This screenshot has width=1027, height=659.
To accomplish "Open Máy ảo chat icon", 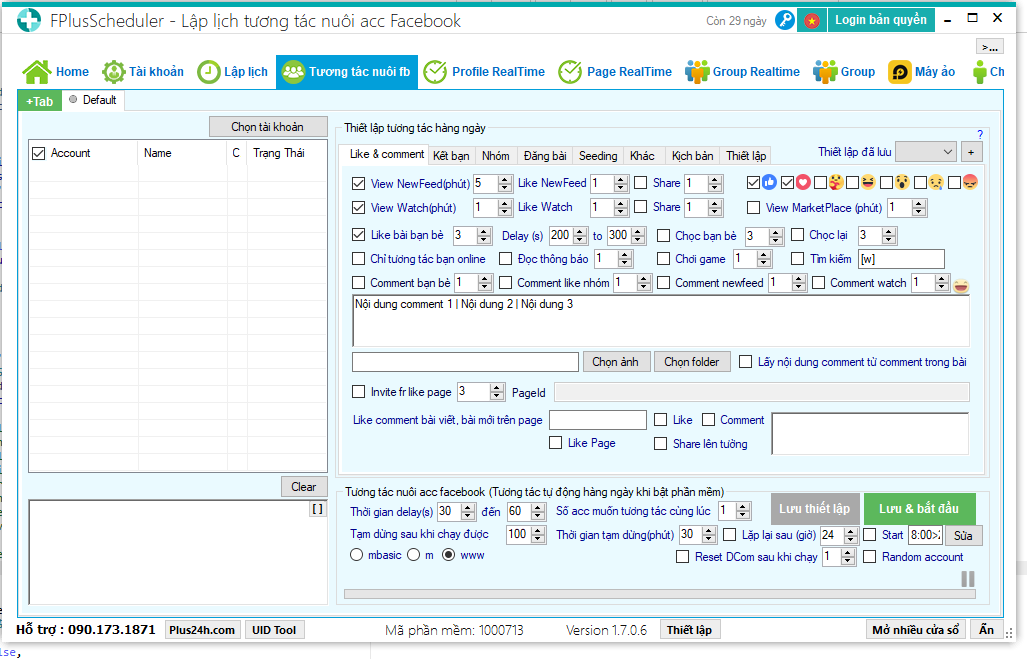I will click(899, 72).
